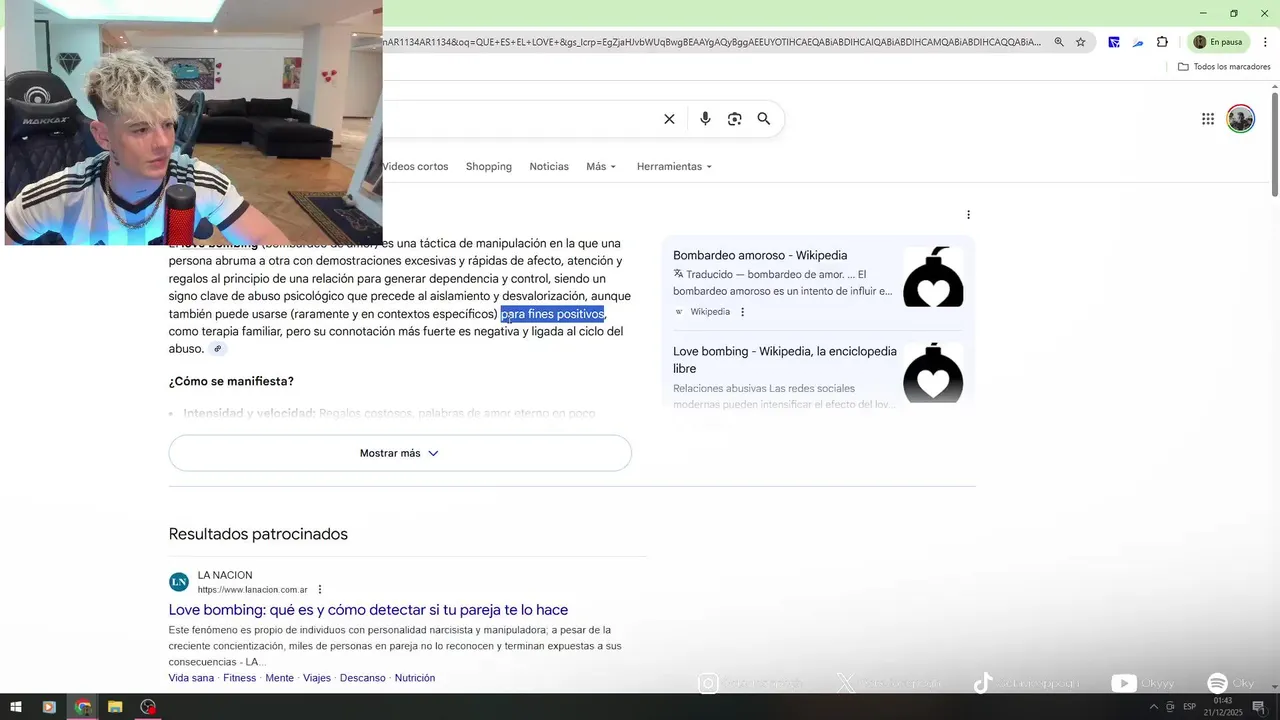Switch to Videos cortos tab
The image size is (1280, 720).
point(415,167)
